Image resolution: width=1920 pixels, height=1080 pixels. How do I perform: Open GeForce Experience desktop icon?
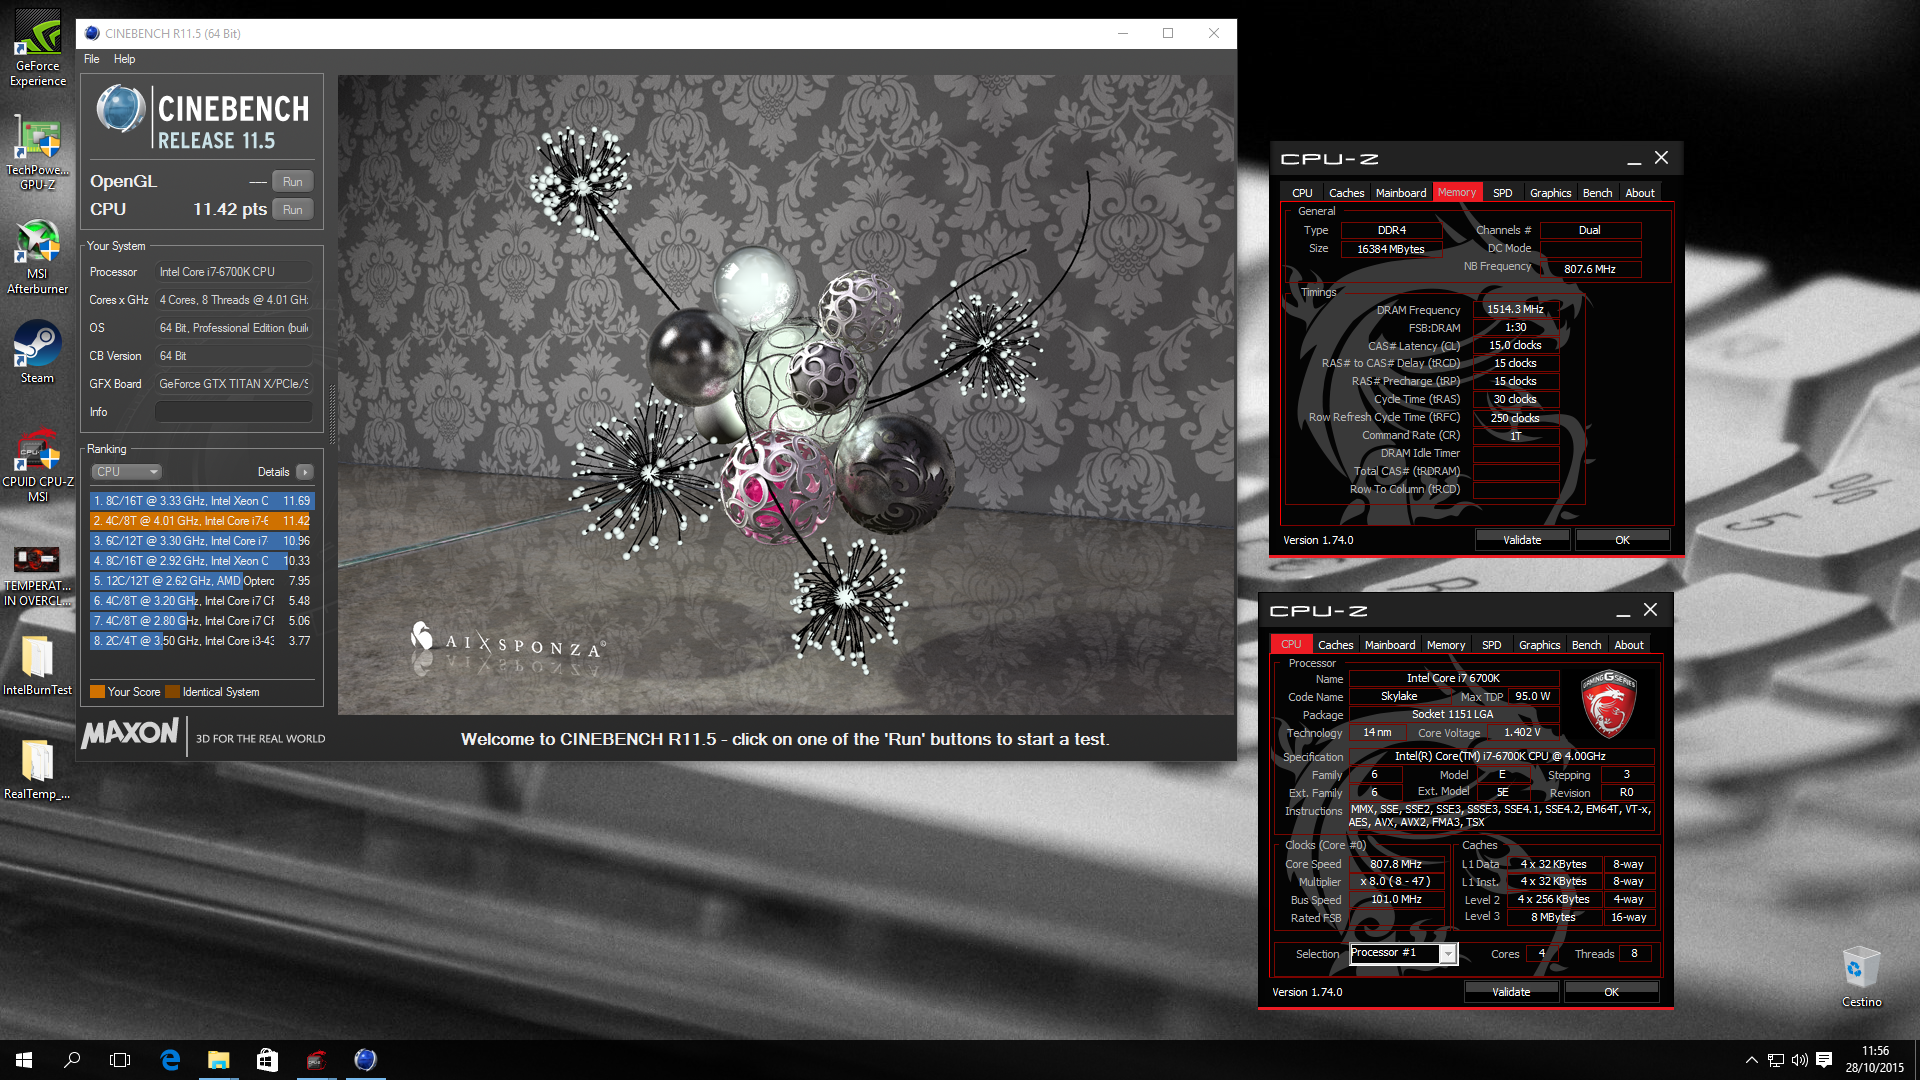pos(38,48)
